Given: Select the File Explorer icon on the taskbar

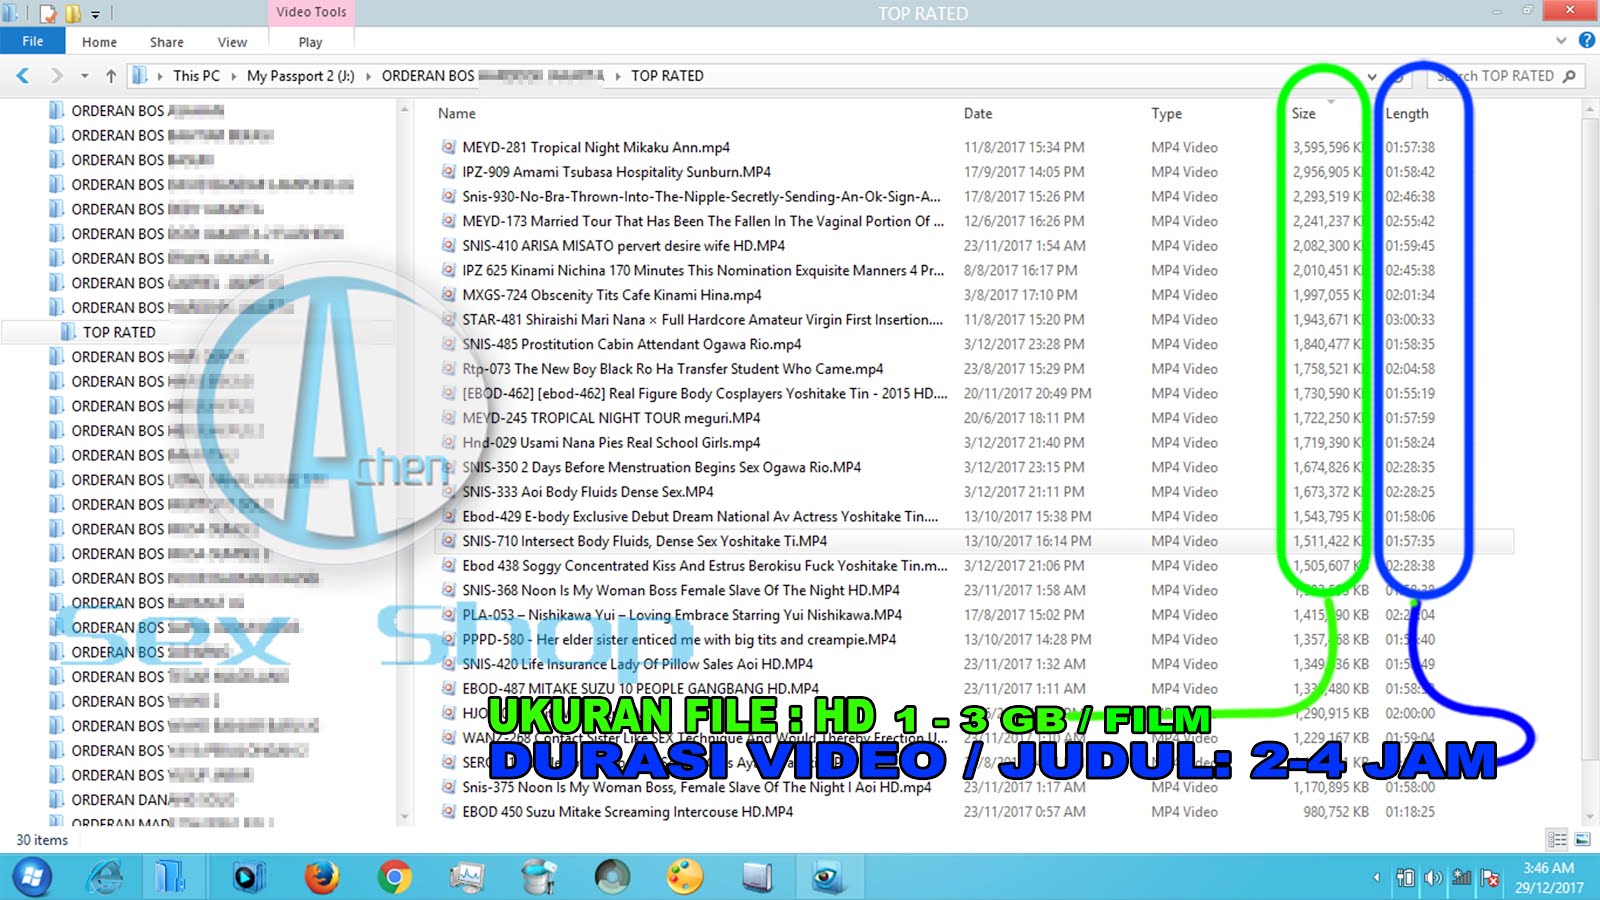Looking at the screenshot, I should coord(172,877).
